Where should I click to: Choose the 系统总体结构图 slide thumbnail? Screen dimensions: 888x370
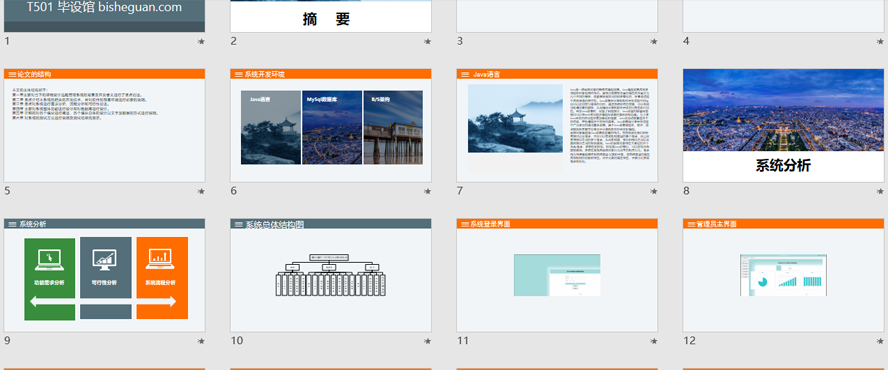pyautogui.click(x=331, y=275)
